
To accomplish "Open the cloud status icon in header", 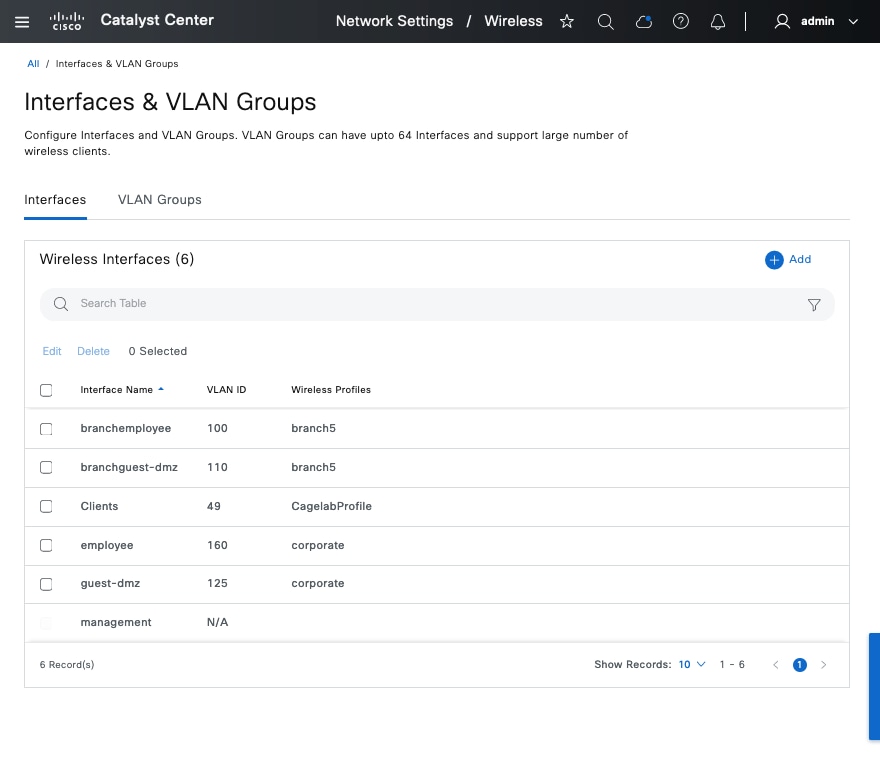I will [x=643, y=21].
